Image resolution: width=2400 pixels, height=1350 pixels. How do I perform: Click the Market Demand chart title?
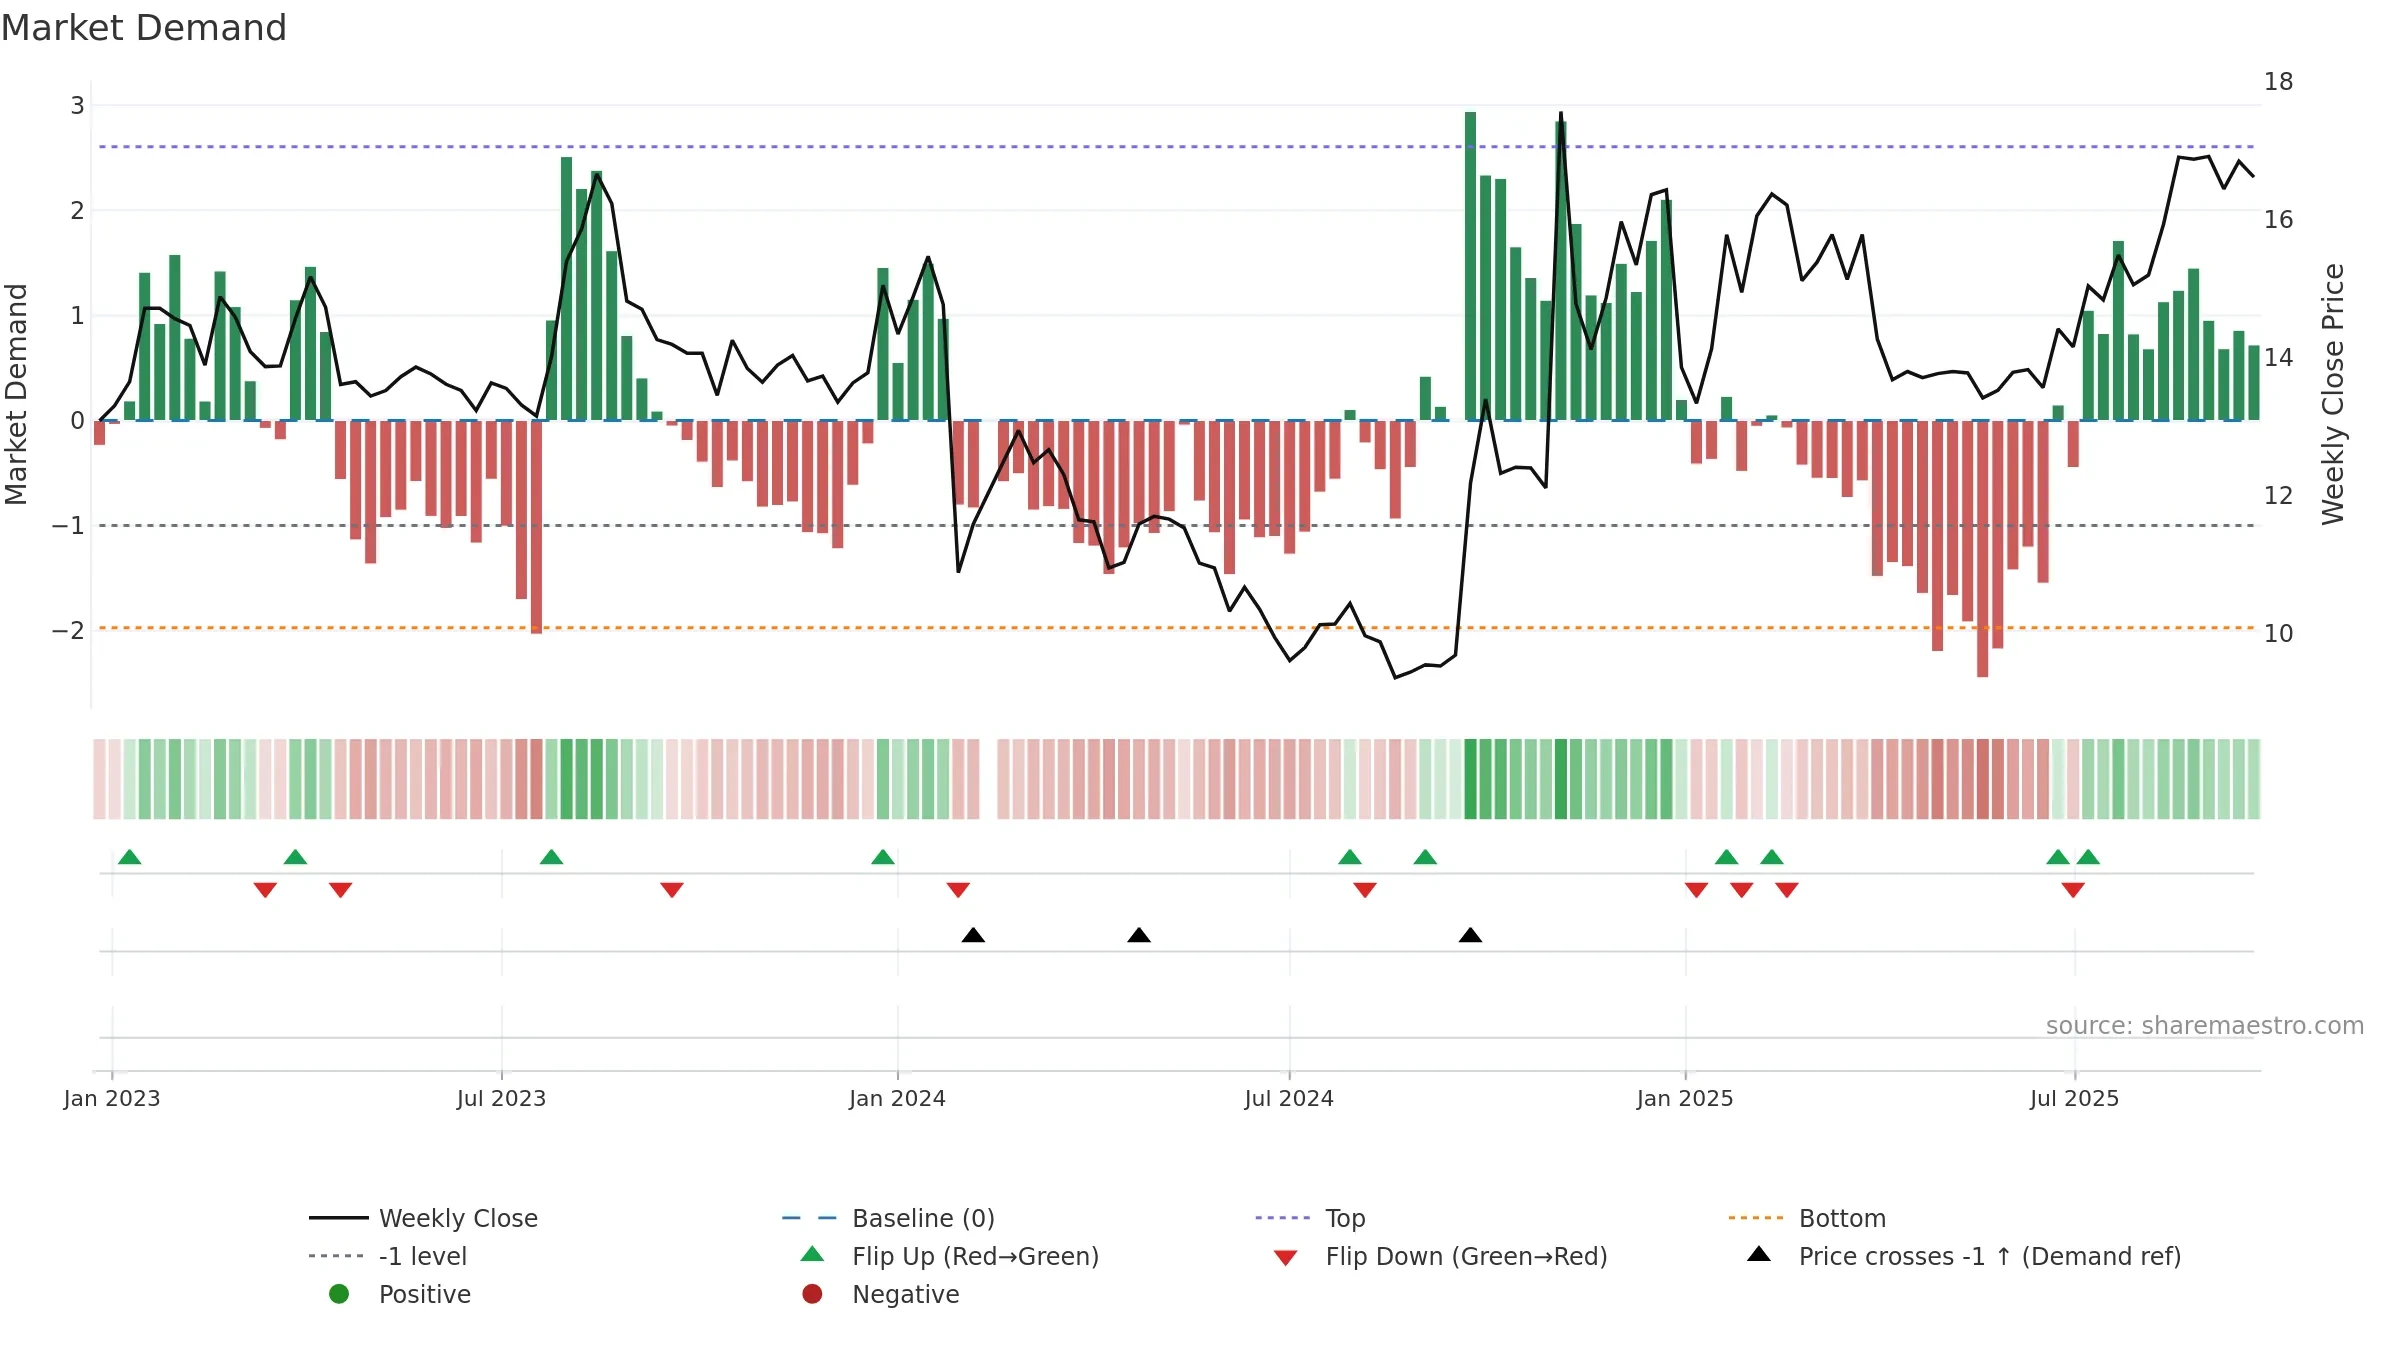pyautogui.click(x=144, y=28)
